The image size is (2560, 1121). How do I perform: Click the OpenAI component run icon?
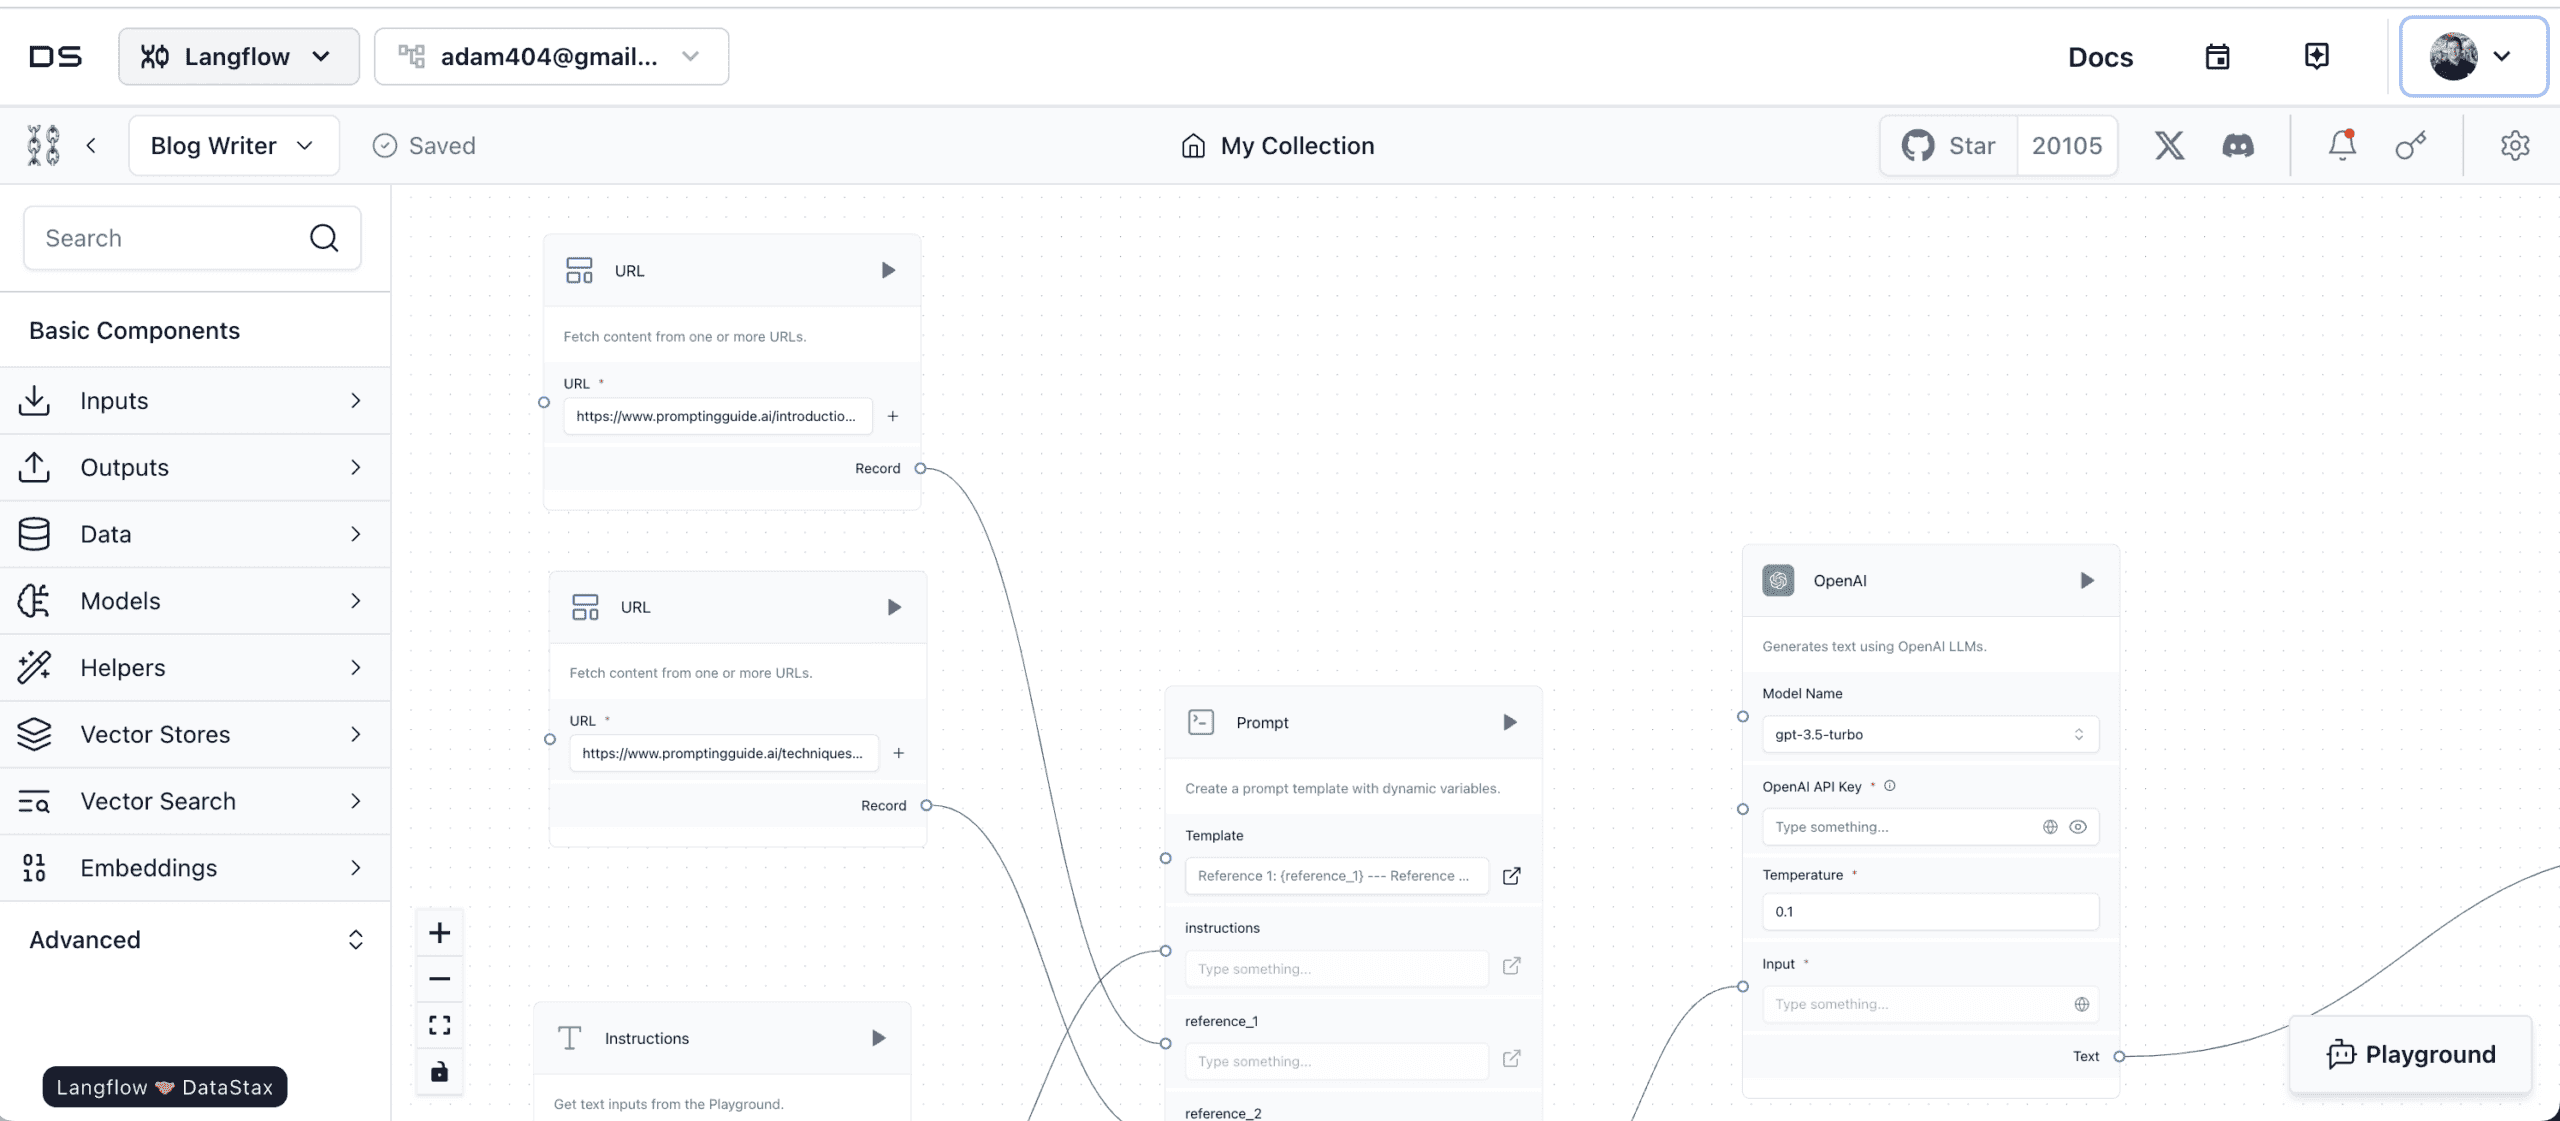coord(2087,581)
